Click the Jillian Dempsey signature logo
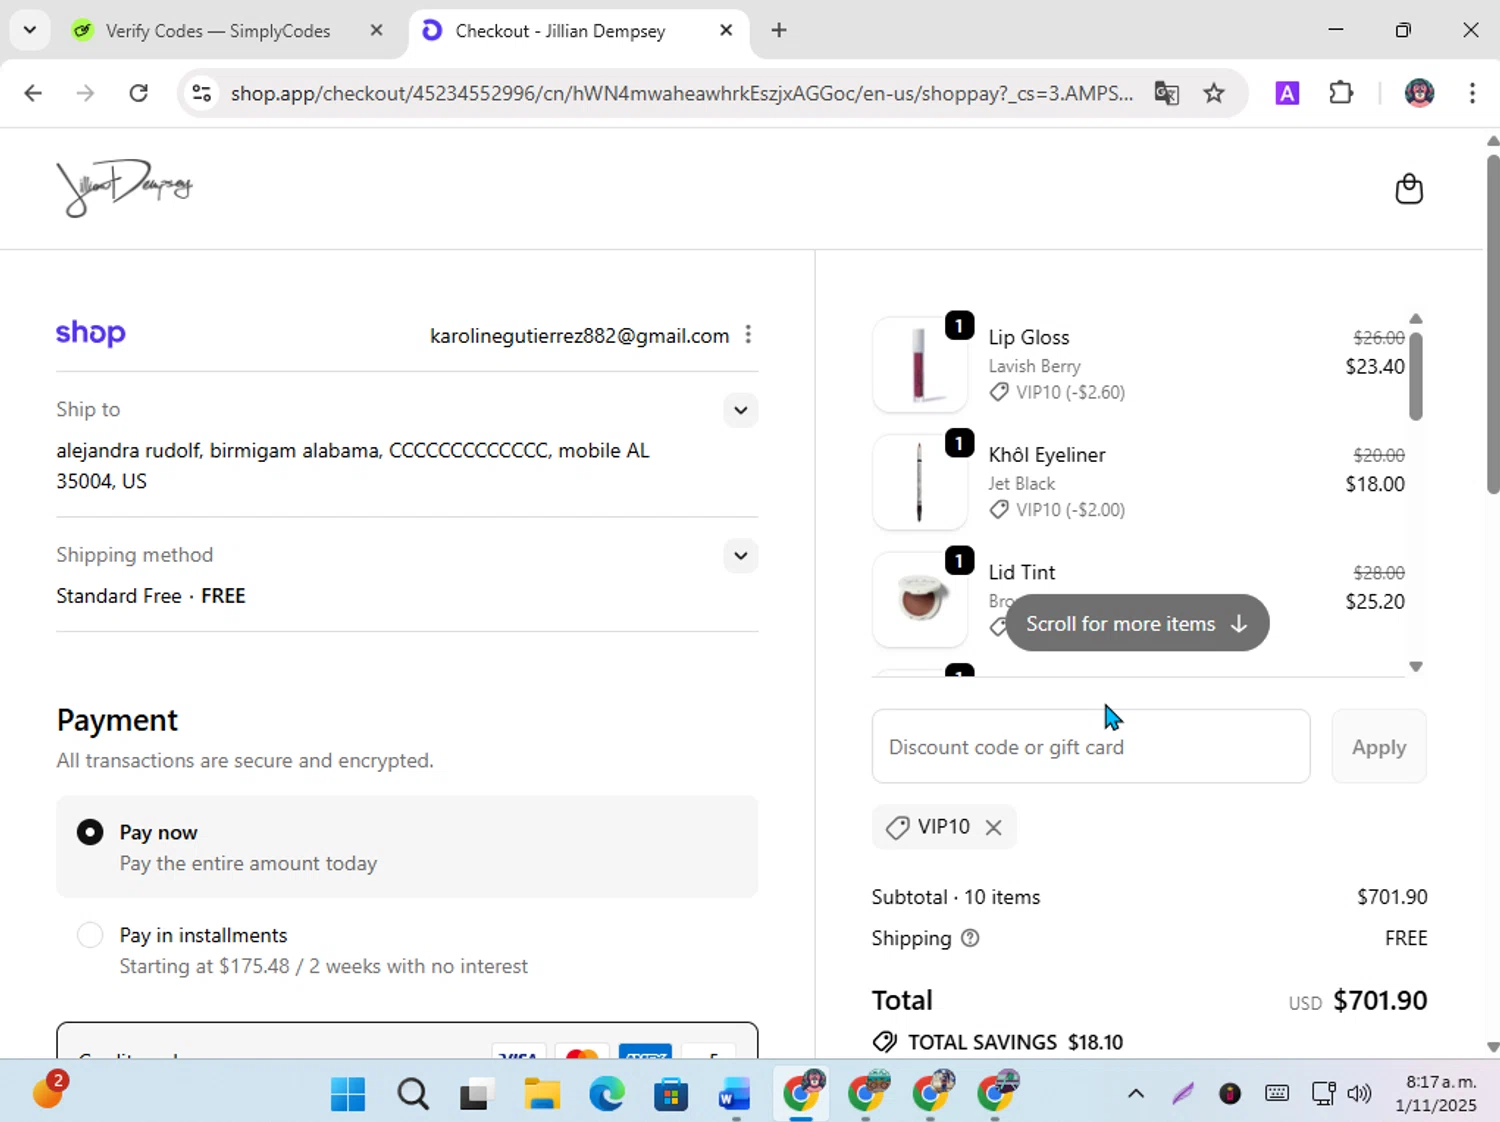1500x1122 pixels. coord(124,187)
